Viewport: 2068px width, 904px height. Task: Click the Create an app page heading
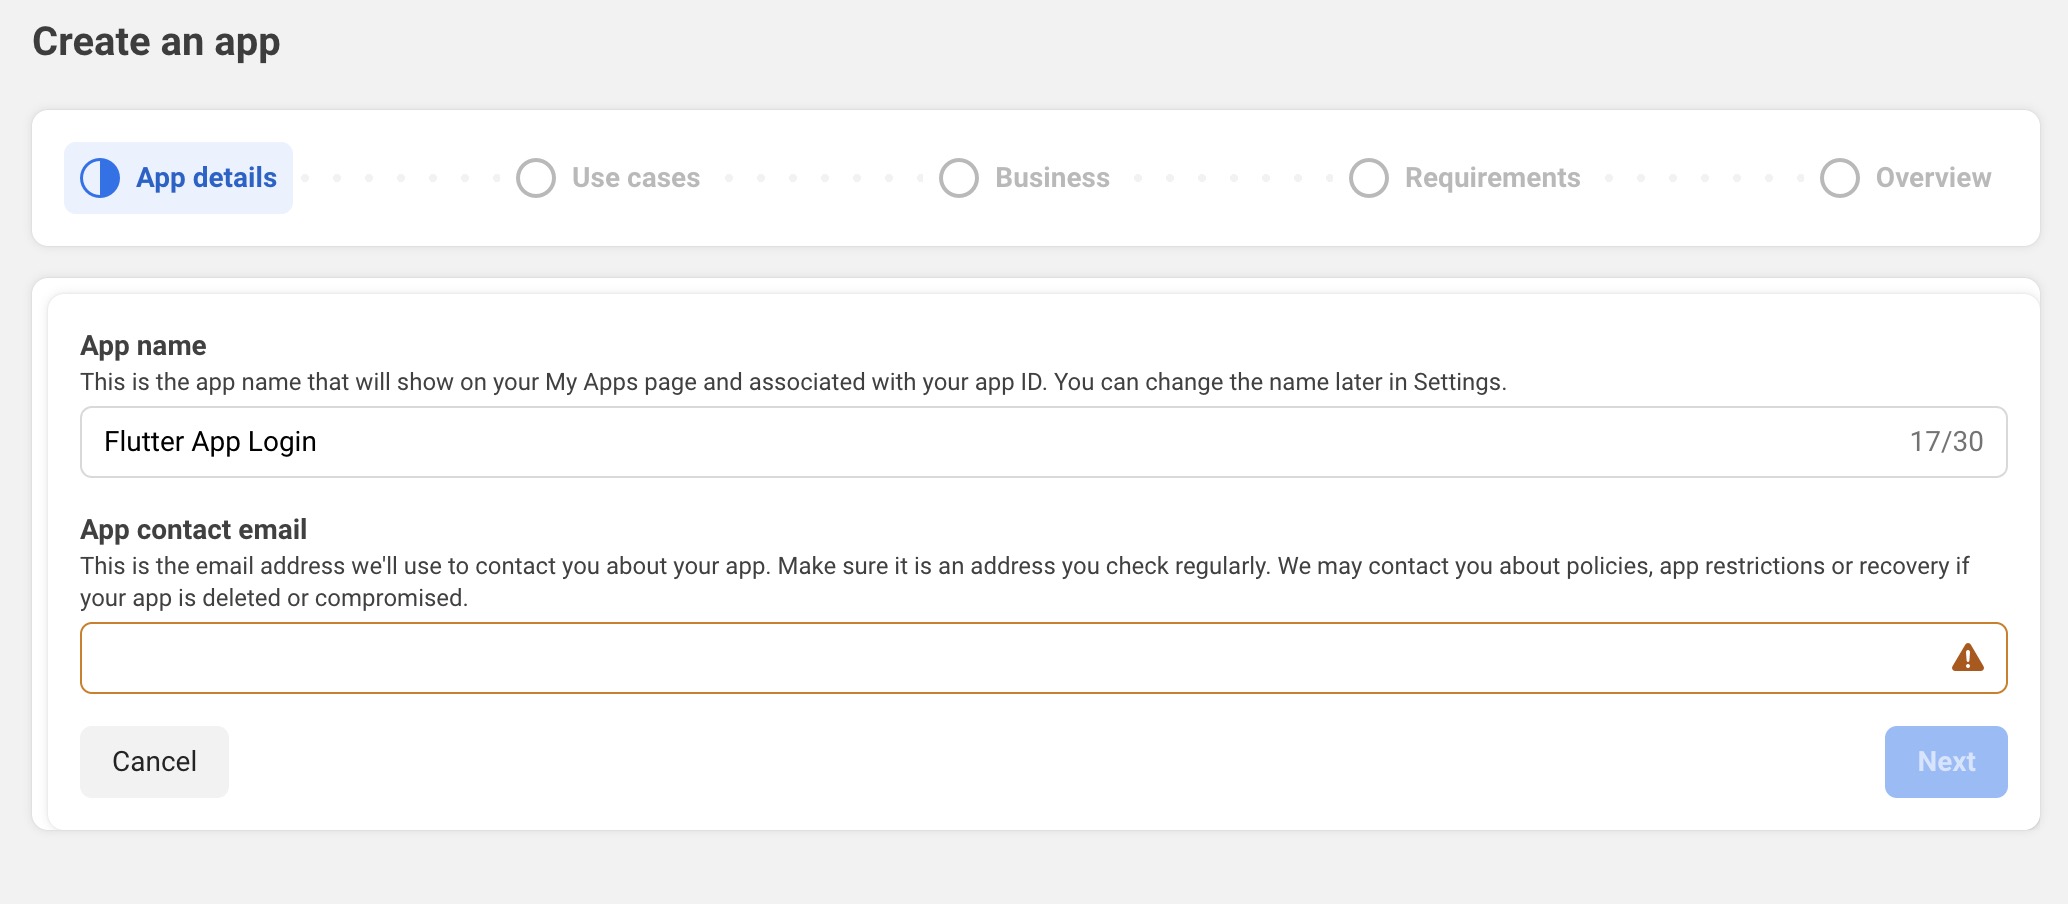pos(156,42)
